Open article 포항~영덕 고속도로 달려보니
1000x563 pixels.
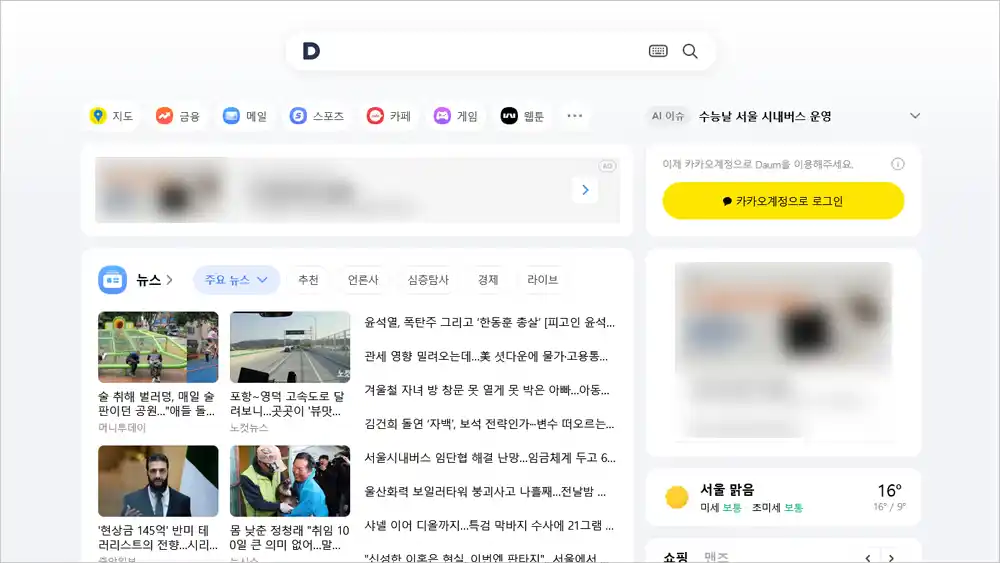[x=287, y=404]
